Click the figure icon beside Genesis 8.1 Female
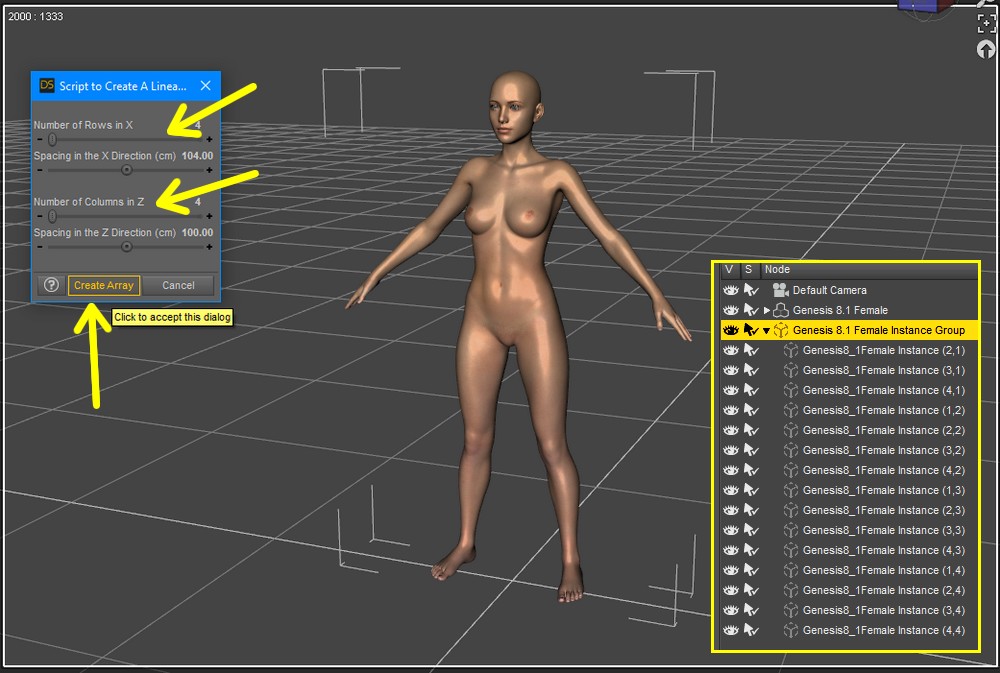This screenshot has width=1000, height=673. 781,310
